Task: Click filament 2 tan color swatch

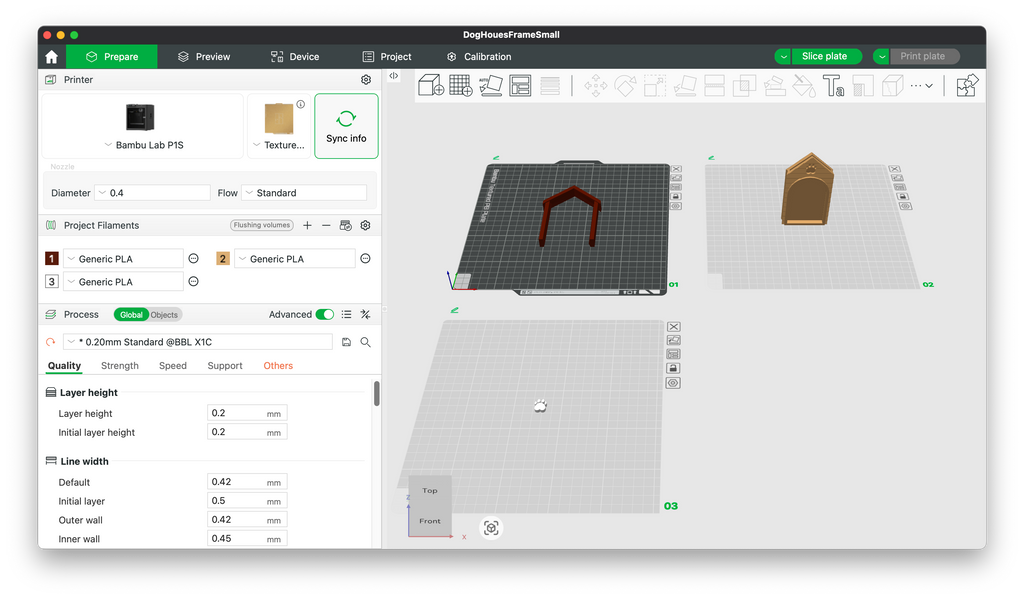Action: (223, 259)
